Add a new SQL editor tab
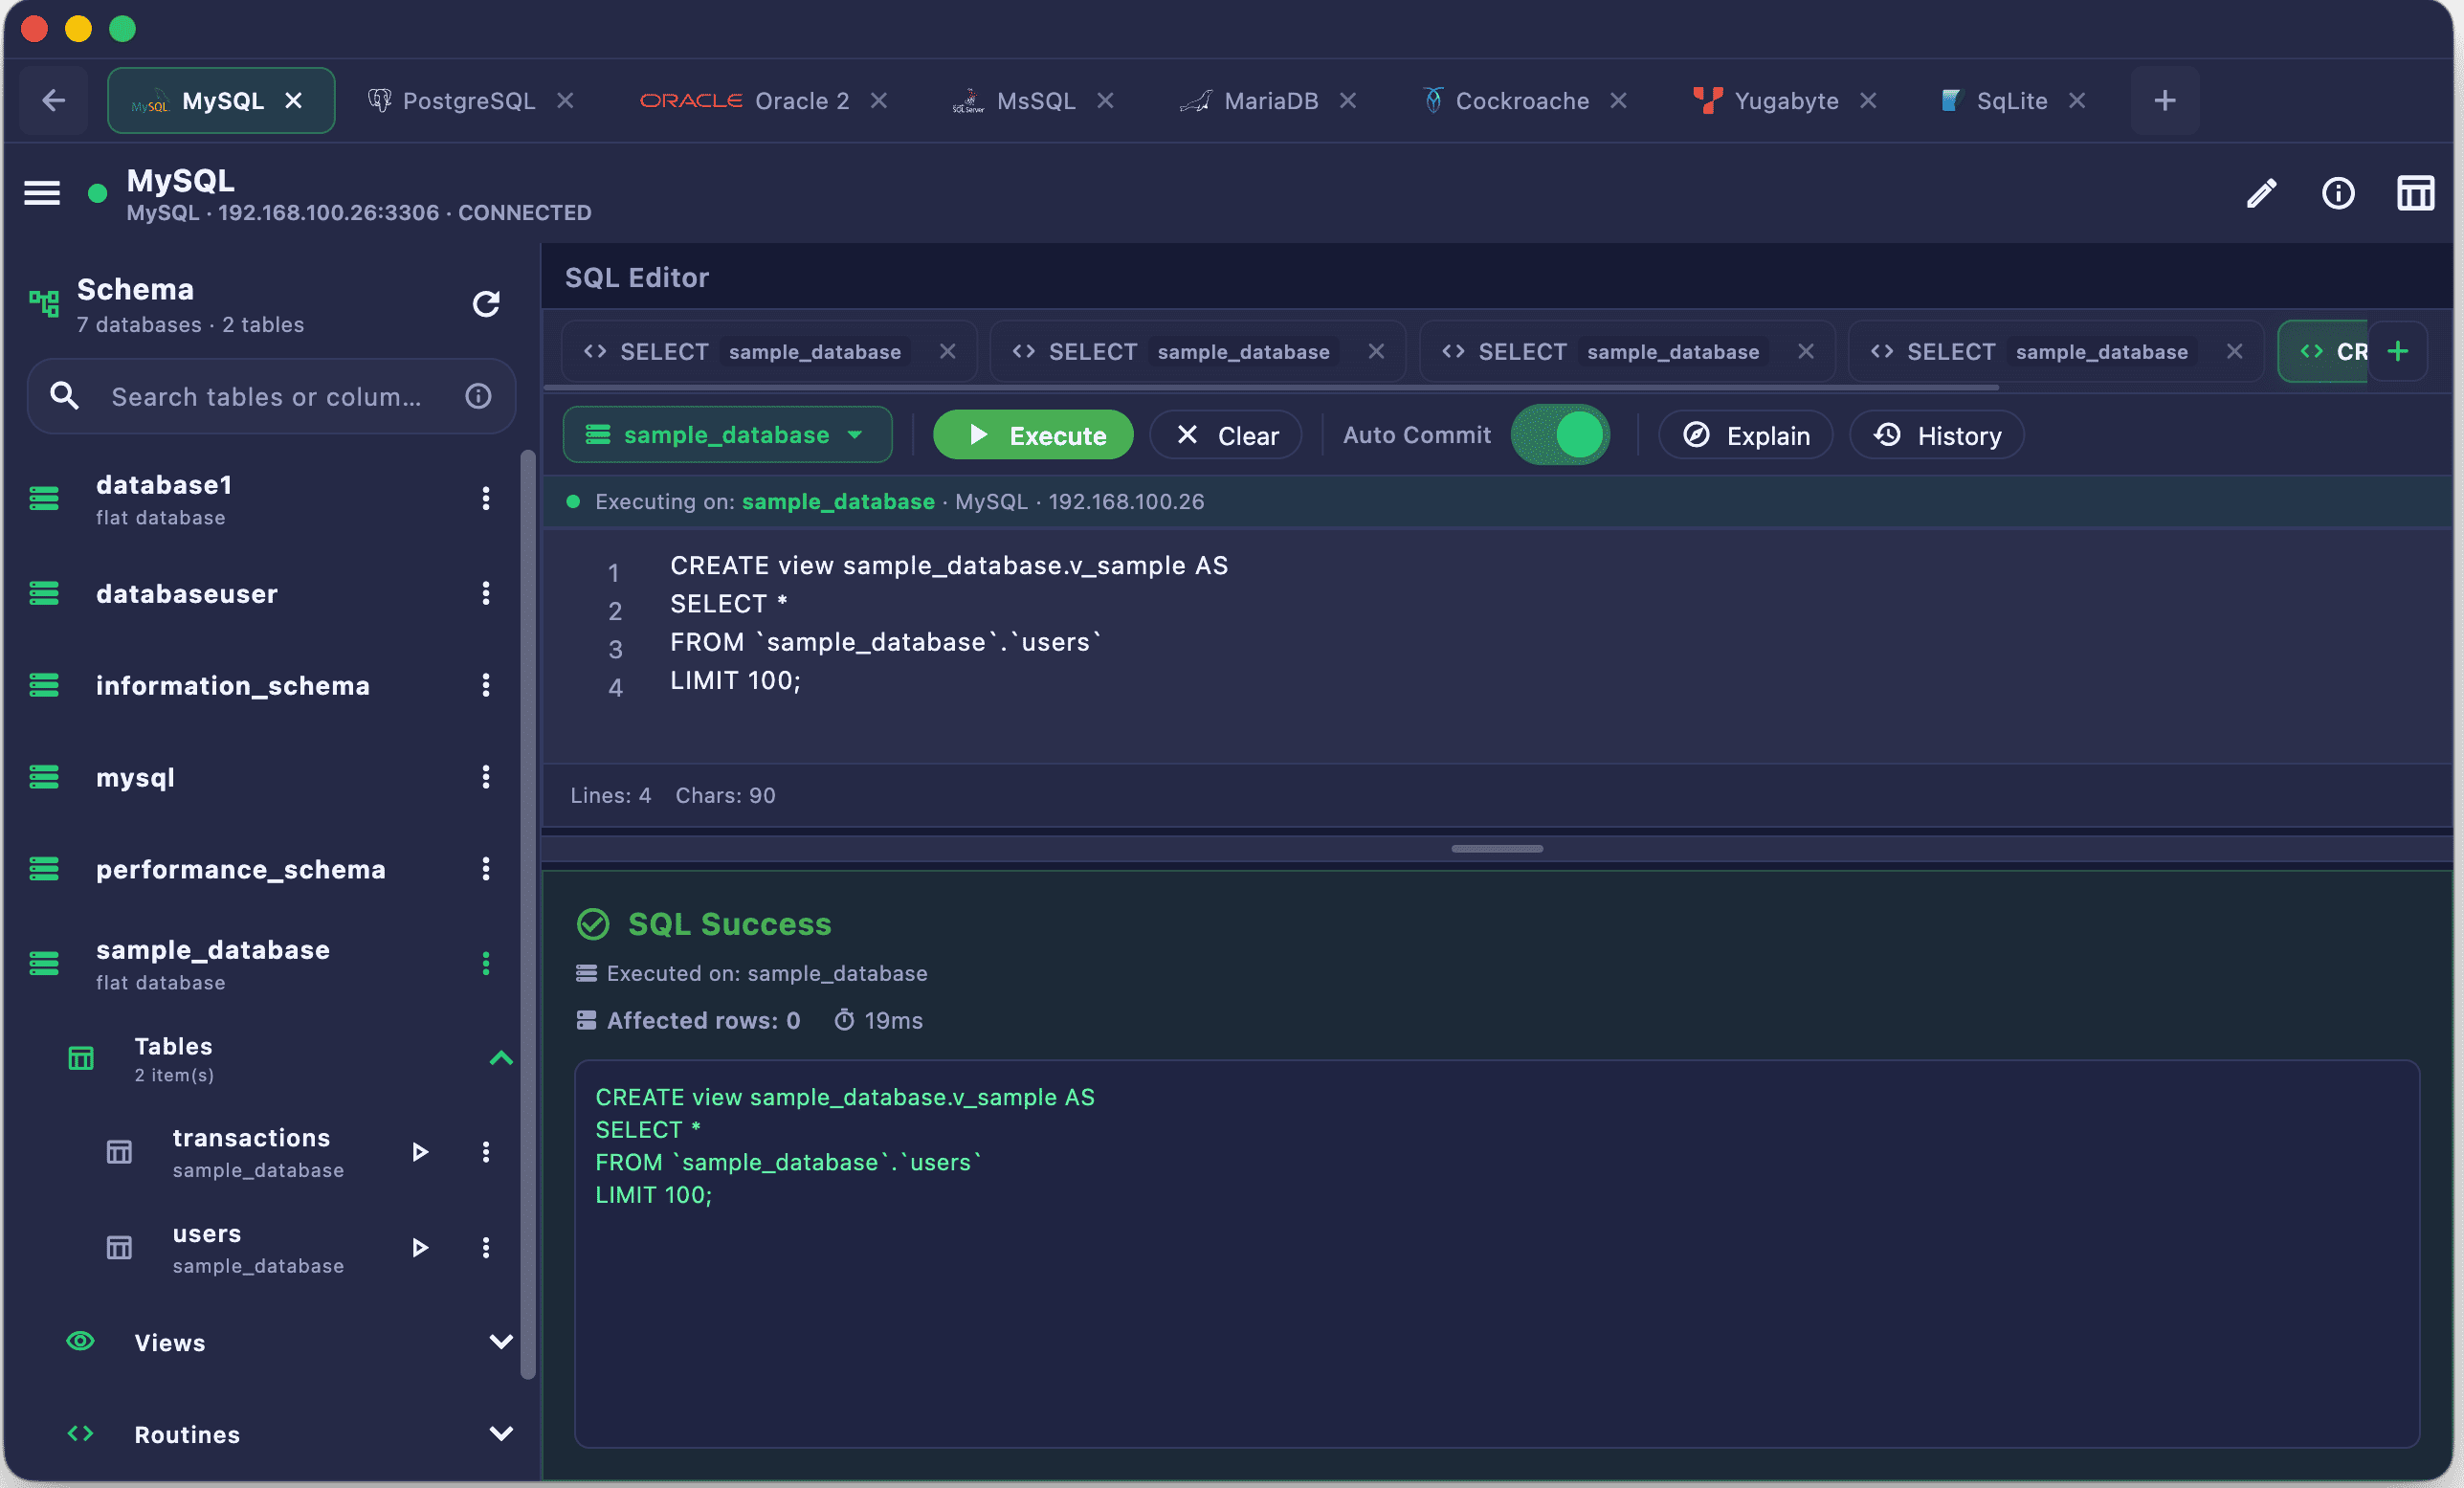2464x1488 pixels. pyautogui.click(x=2397, y=351)
